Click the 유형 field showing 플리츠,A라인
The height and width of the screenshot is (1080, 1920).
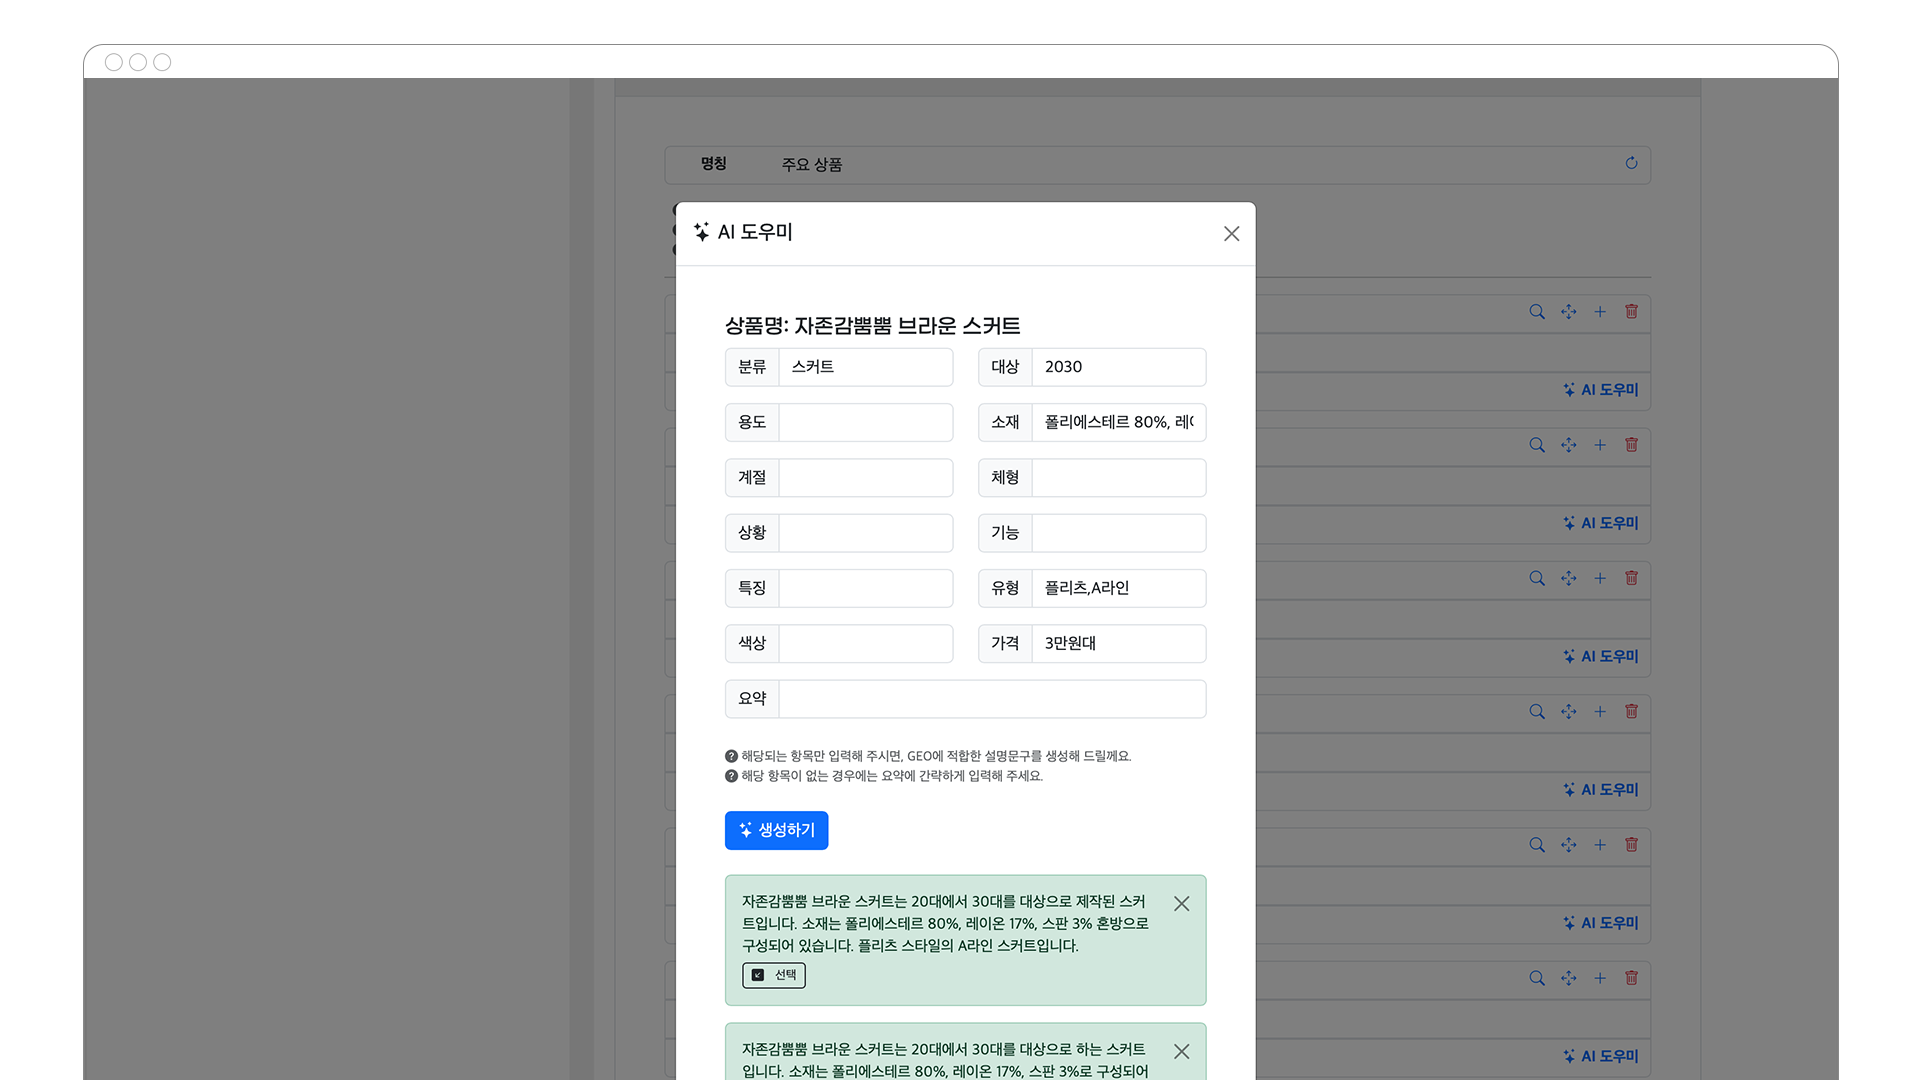pyautogui.click(x=1118, y=588)
